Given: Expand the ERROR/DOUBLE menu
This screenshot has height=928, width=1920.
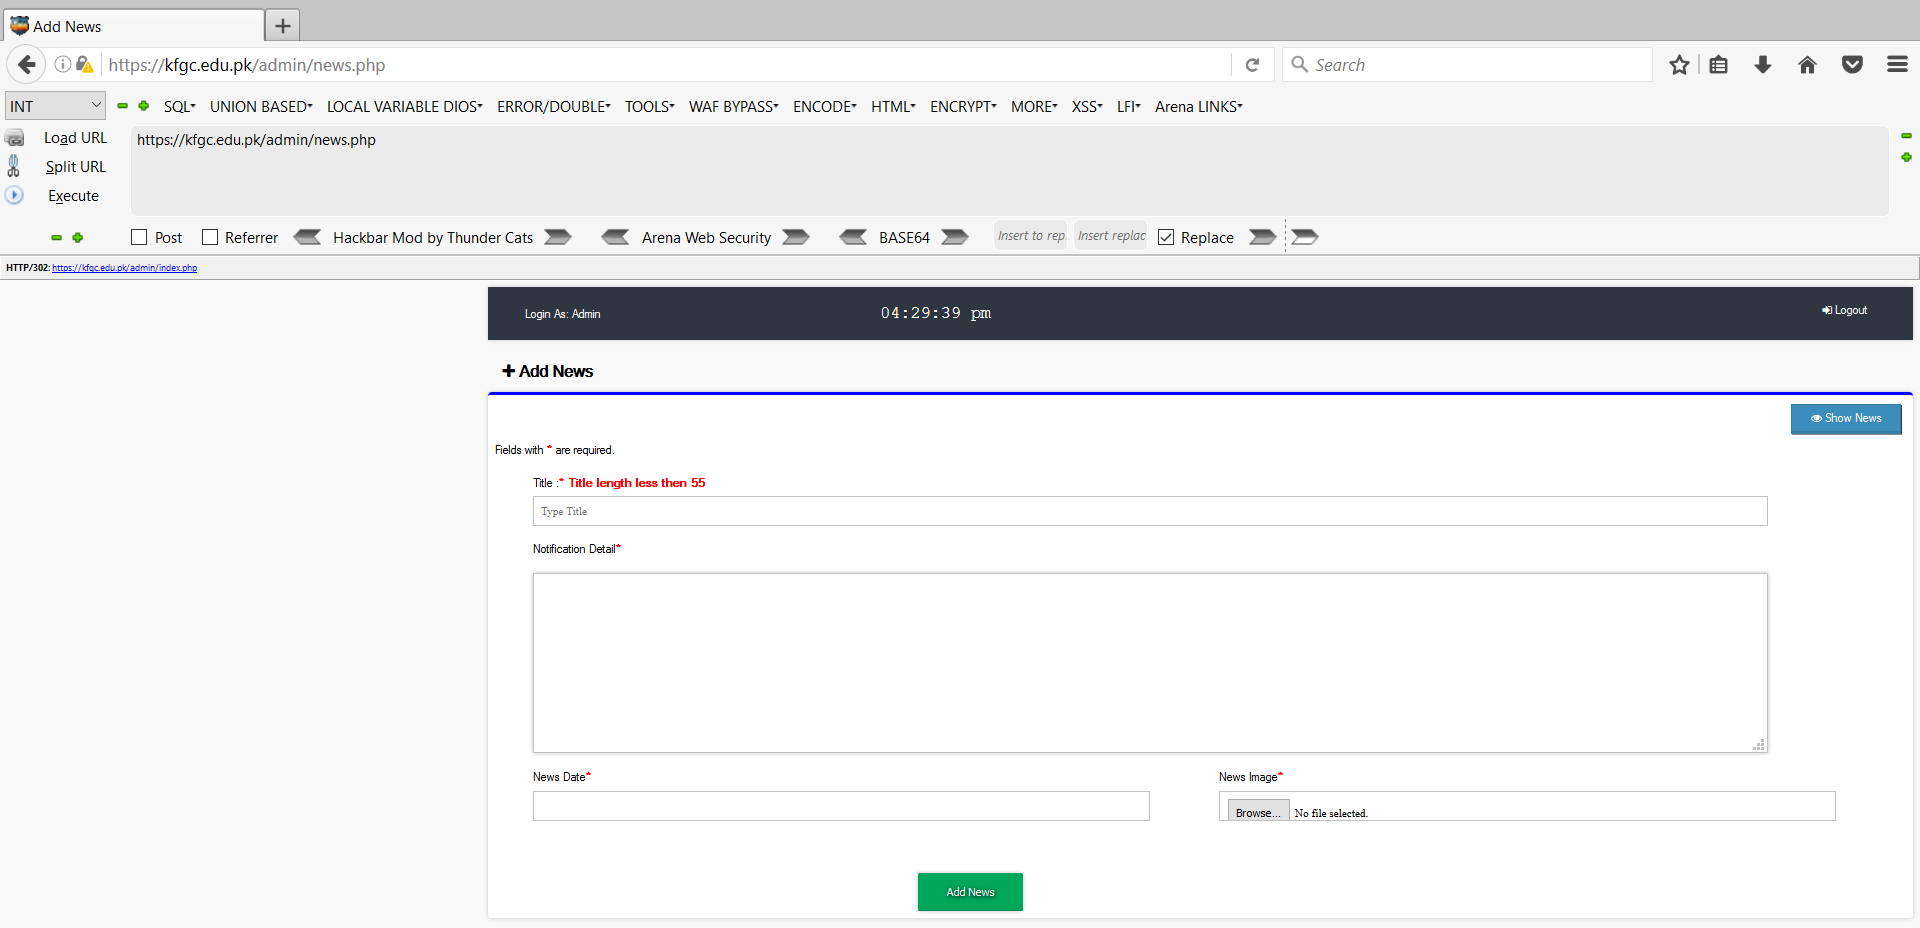Looking at the screenshot, I should [554, 106].
